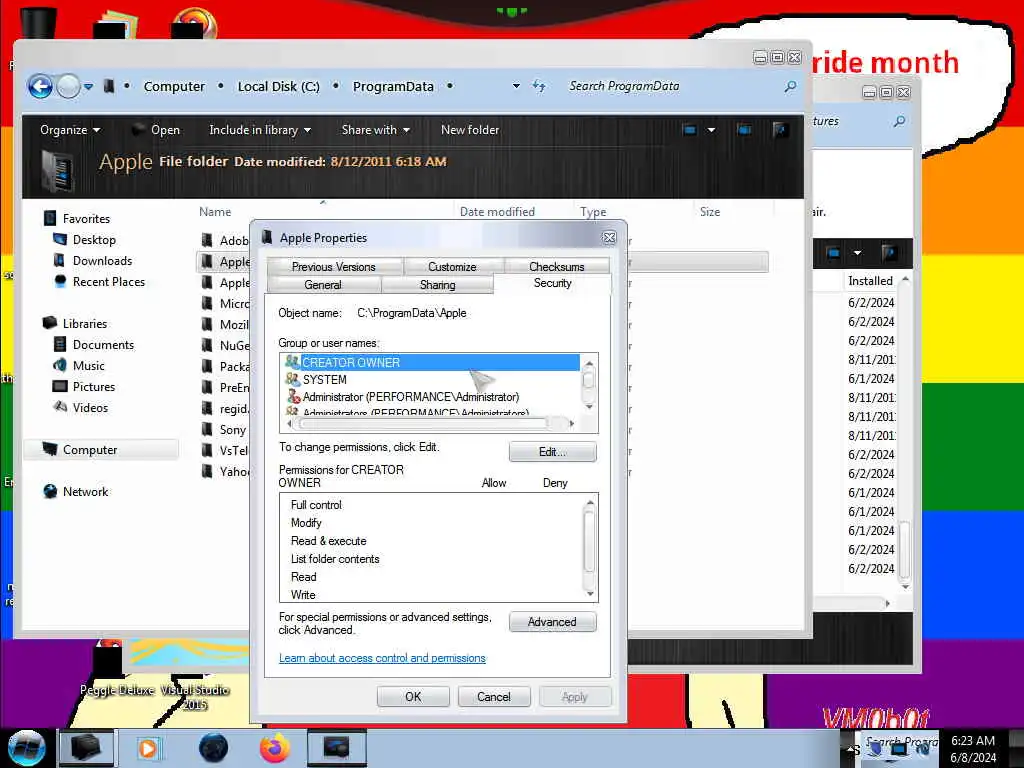The width and height of the screenshot is (1024, 768).
Task: Switch to the General tab
Action: [x=323, y=285]
